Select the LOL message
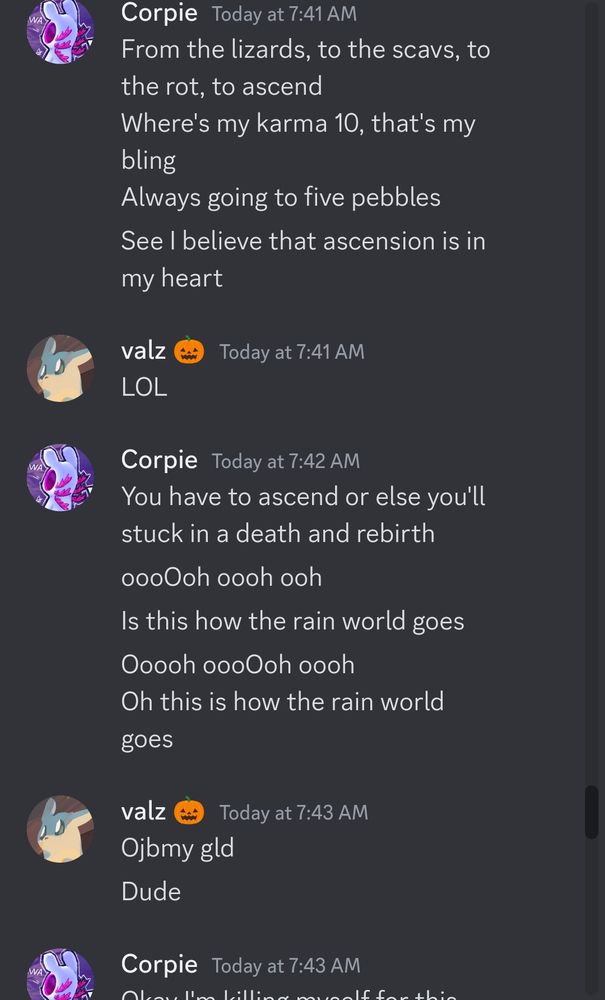The image size is (605, 1000). (x=144, y=387)
